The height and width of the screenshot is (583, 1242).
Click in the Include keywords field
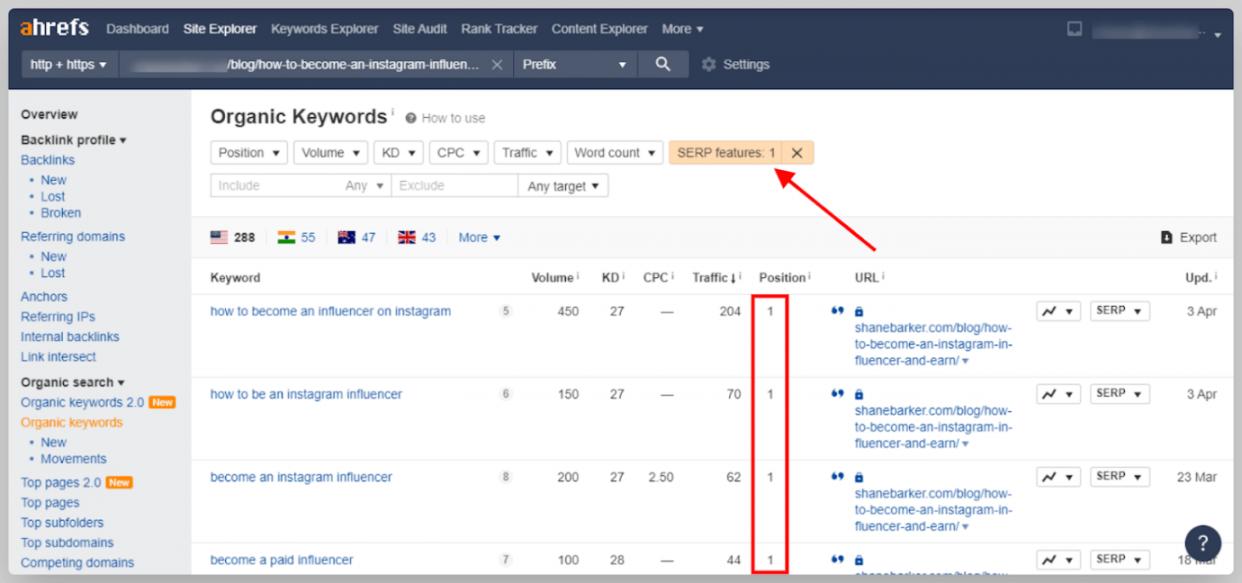pos(273,186)
